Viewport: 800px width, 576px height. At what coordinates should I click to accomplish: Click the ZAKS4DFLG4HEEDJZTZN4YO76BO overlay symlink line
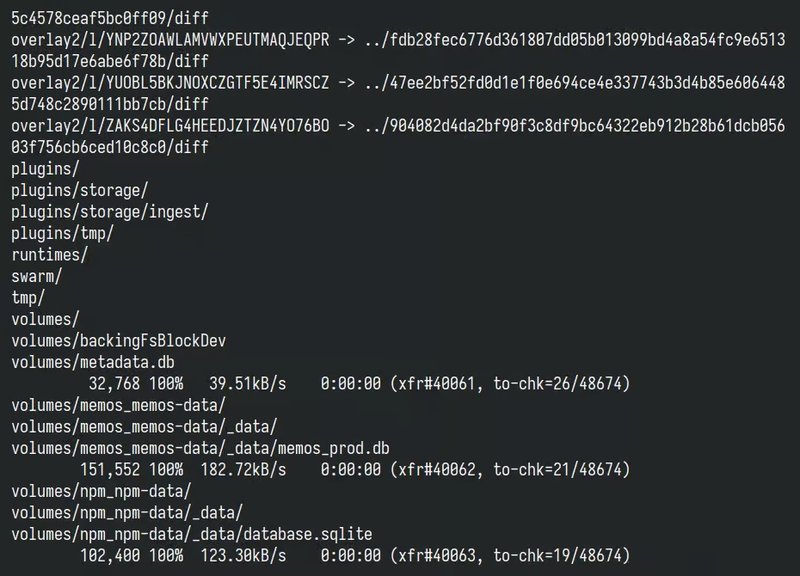click(170, 126)
